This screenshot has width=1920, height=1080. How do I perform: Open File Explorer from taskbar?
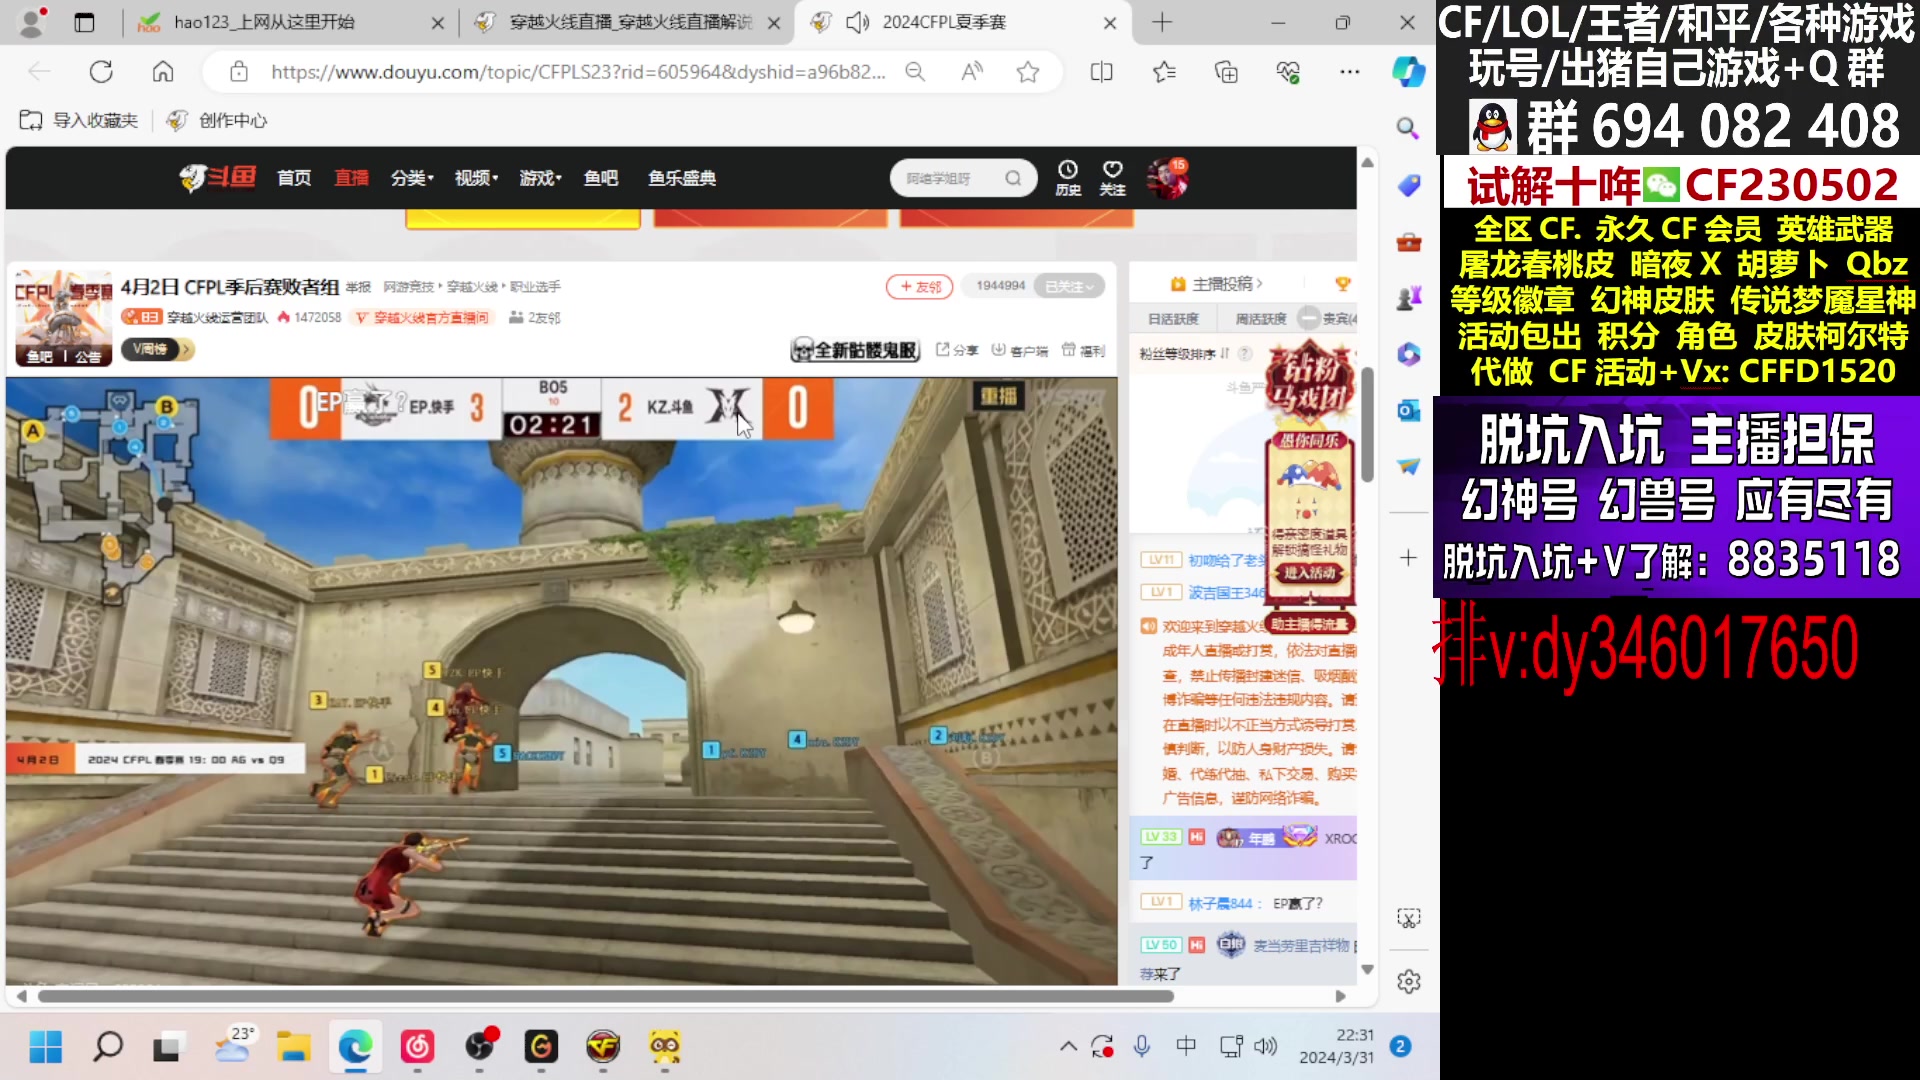294,1047
